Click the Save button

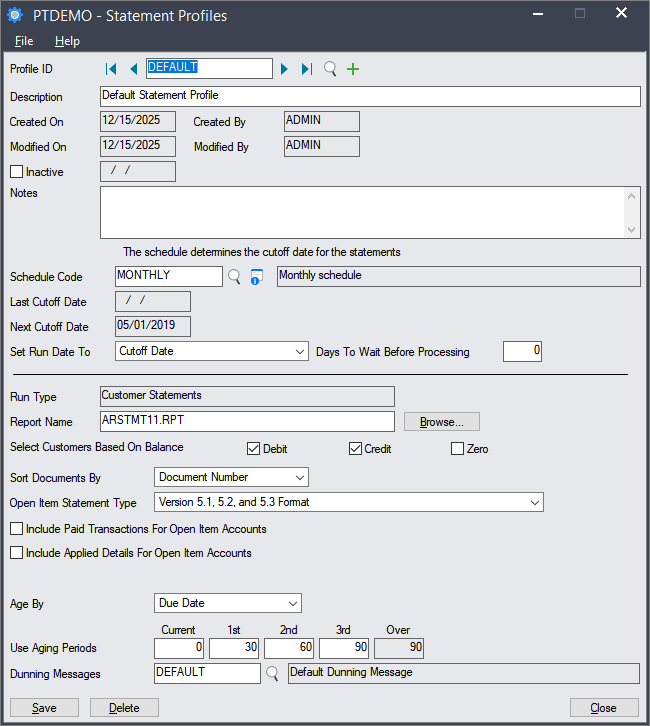[44, 708]
